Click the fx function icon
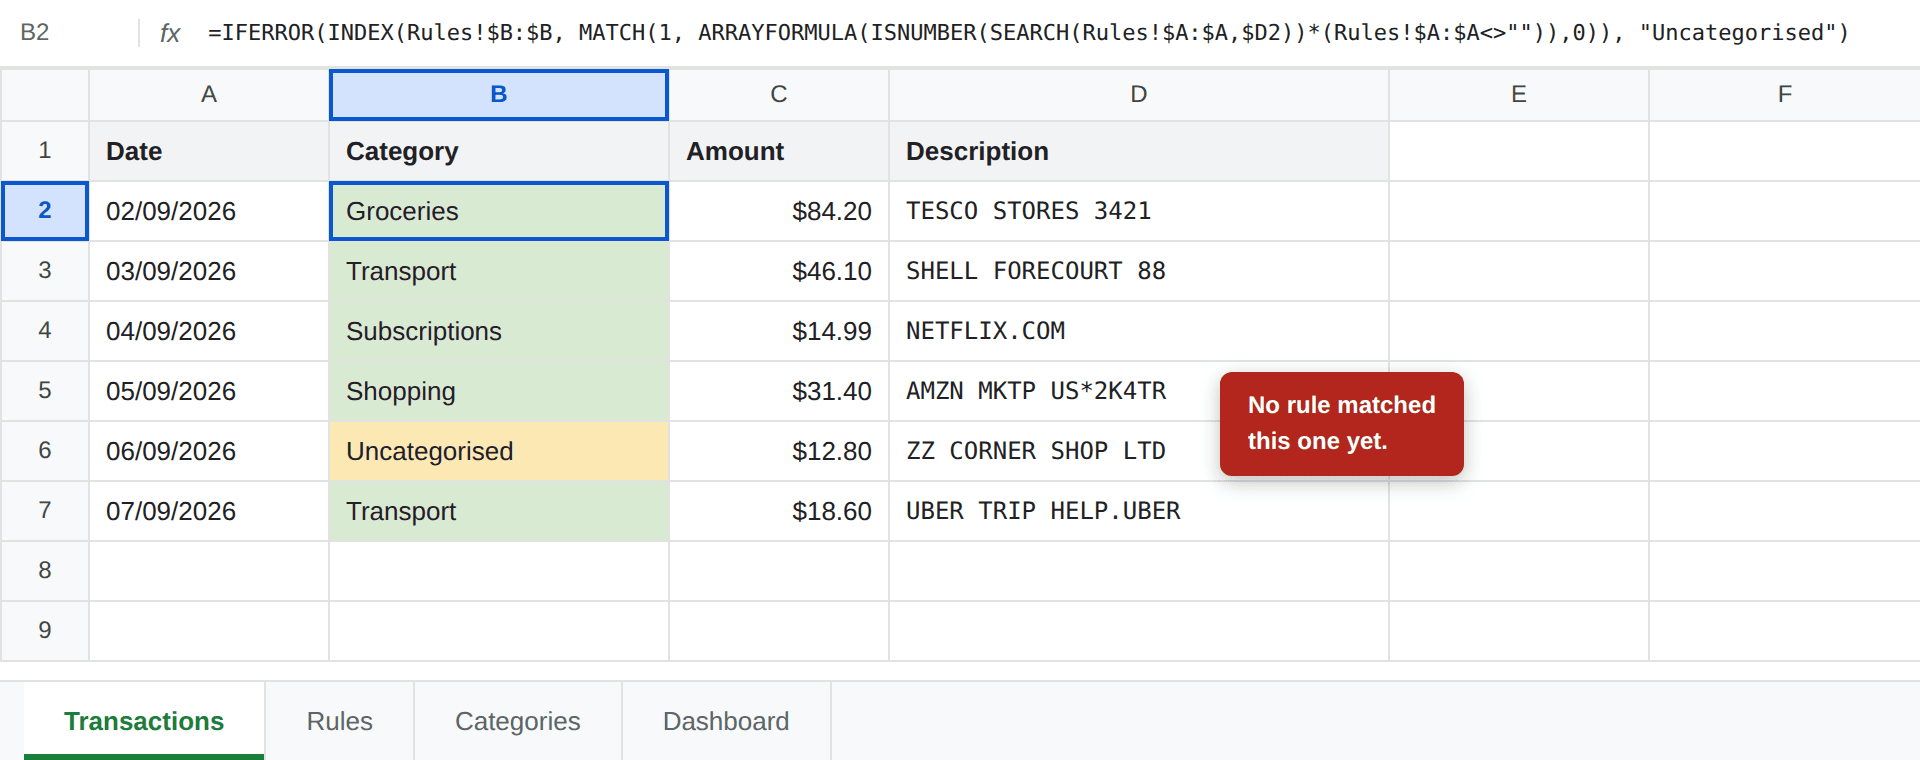The height and width of the screenshot is (760, 1920). point(170,33)
